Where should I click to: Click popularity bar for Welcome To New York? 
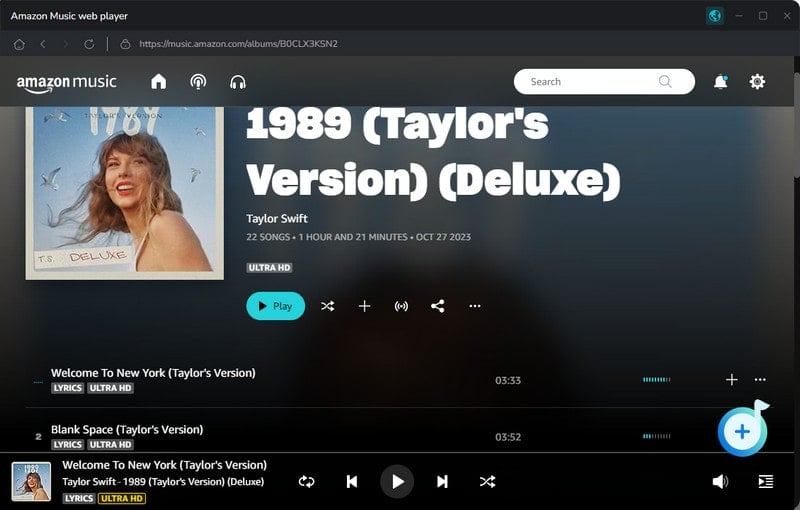(657, 379)
